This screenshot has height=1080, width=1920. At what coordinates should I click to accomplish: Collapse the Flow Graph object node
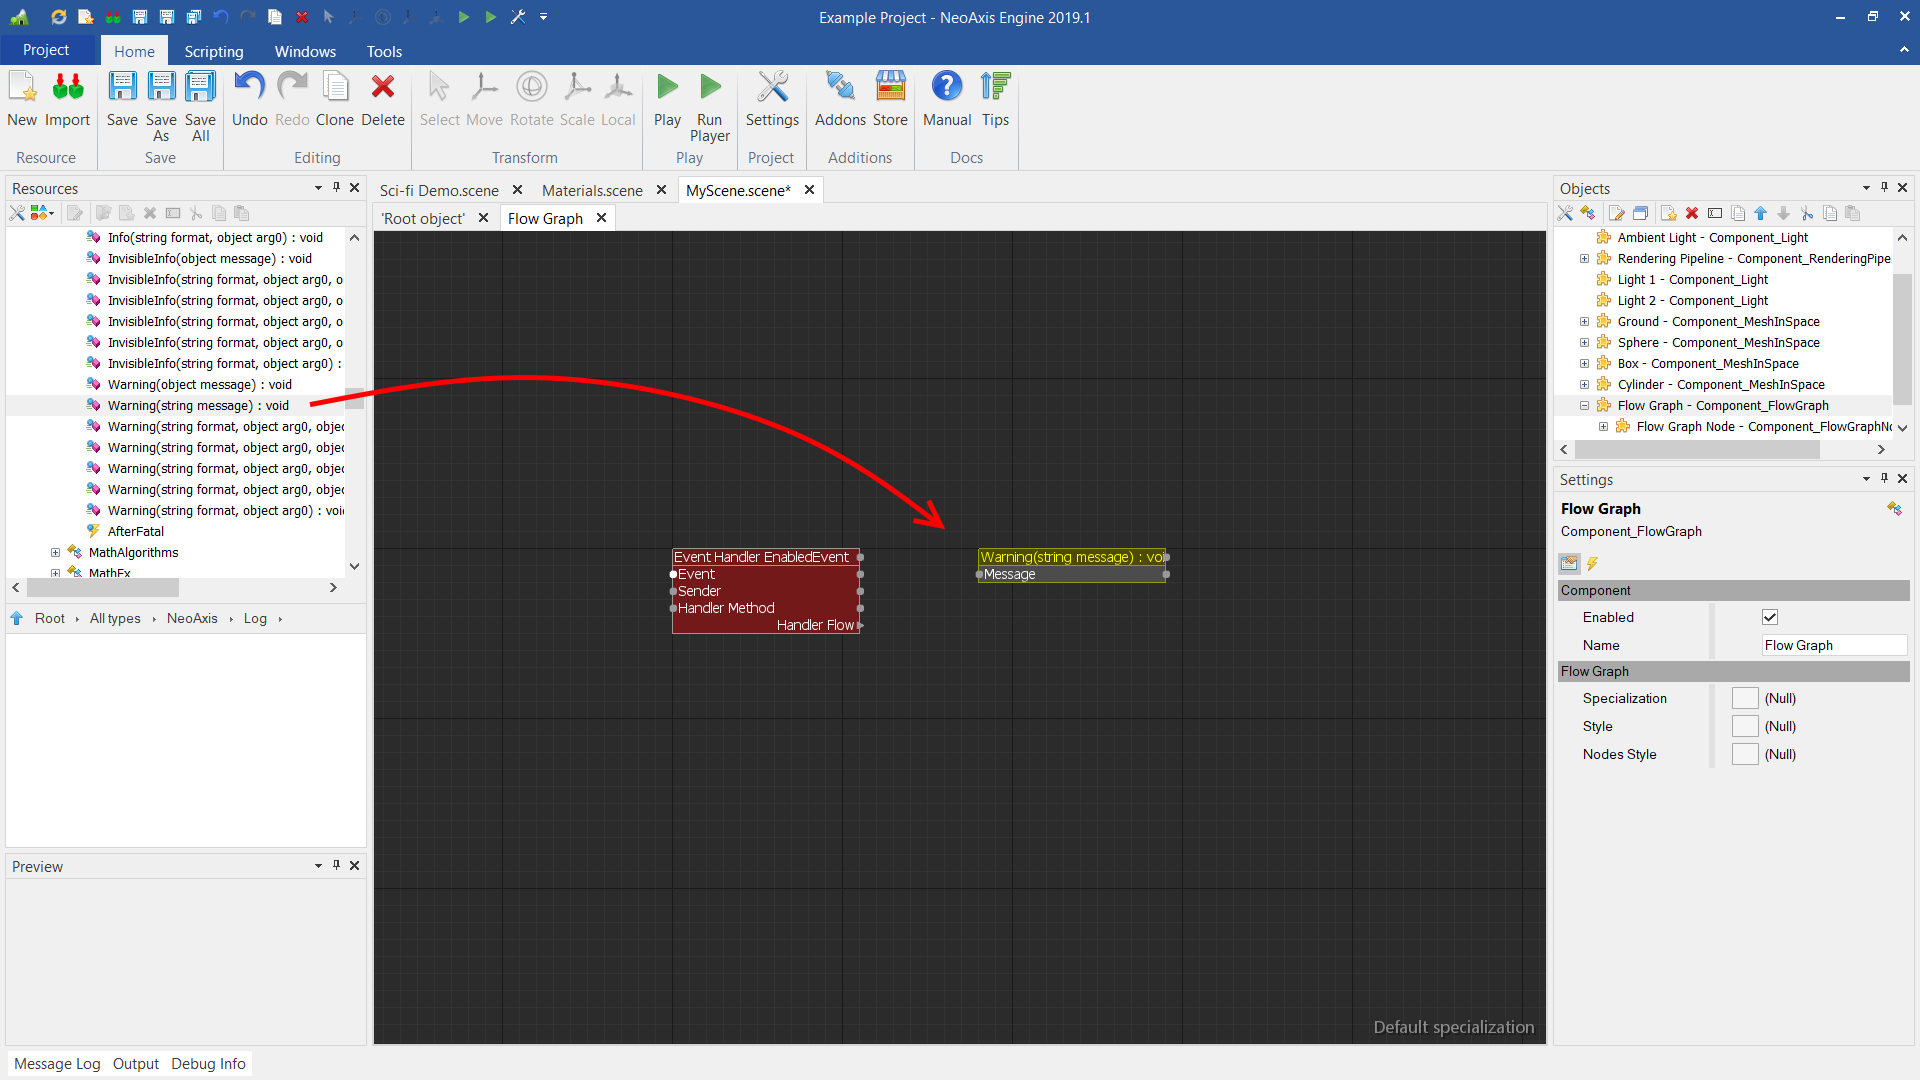pos(1584,405)
